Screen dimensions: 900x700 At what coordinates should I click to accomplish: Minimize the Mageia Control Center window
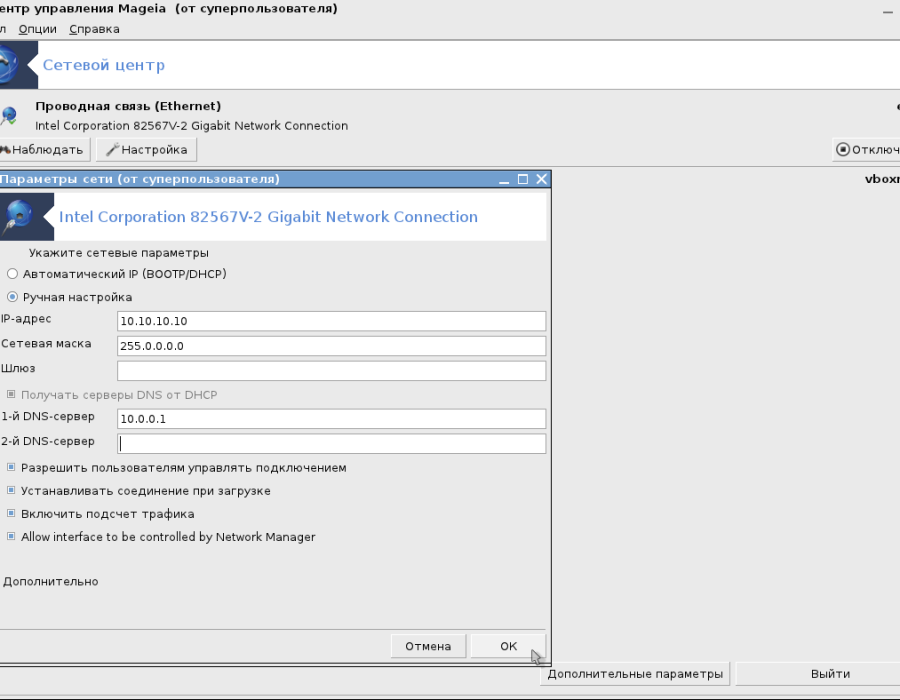(888, 11)
